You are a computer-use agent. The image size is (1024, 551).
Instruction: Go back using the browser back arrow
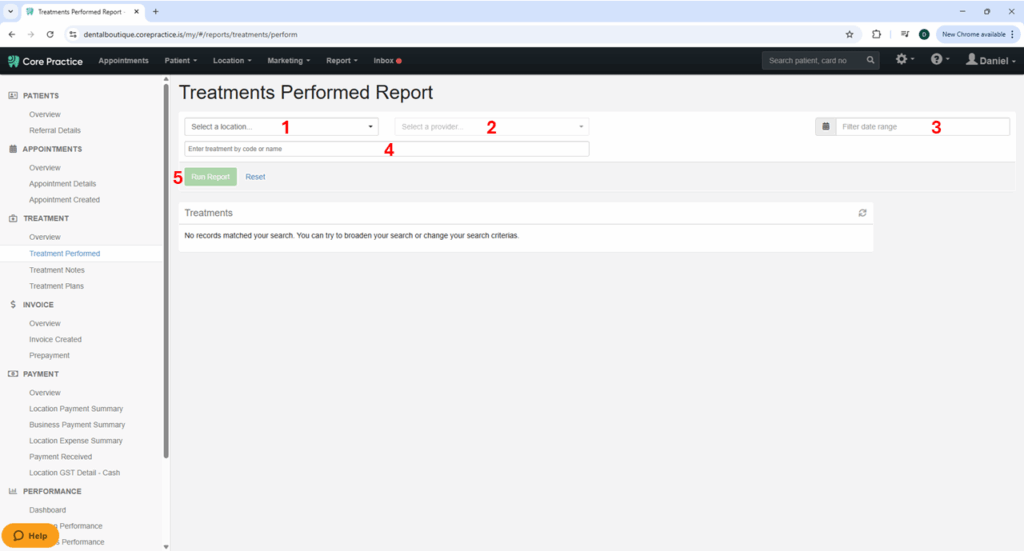pos(12,35)
